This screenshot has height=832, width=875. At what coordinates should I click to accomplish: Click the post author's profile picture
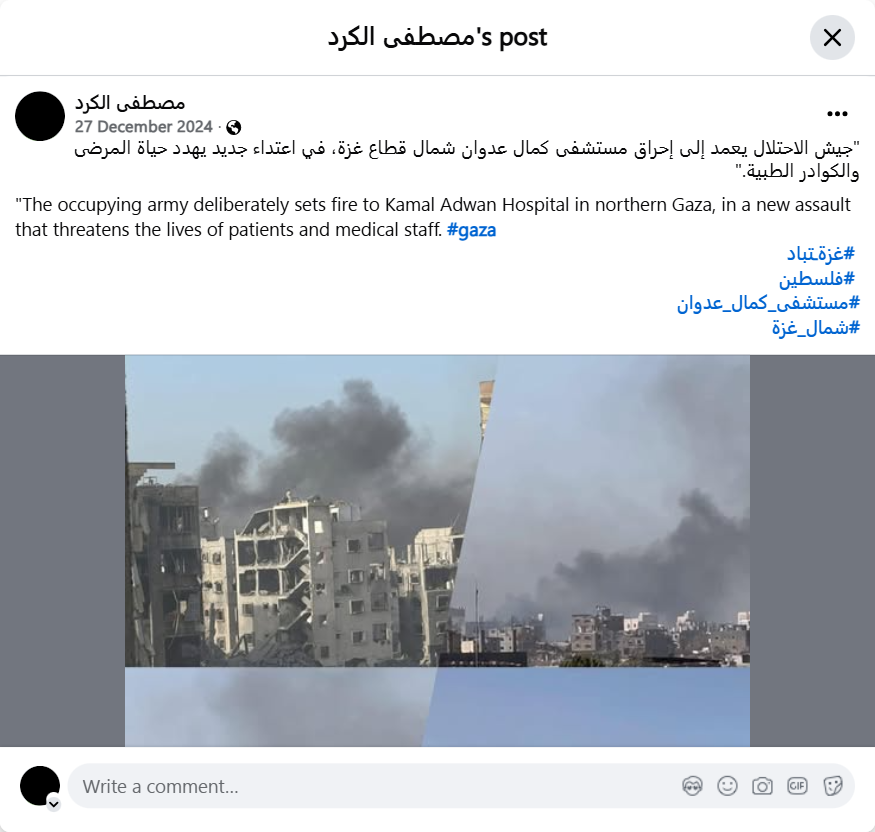click(x=40, y=116)
